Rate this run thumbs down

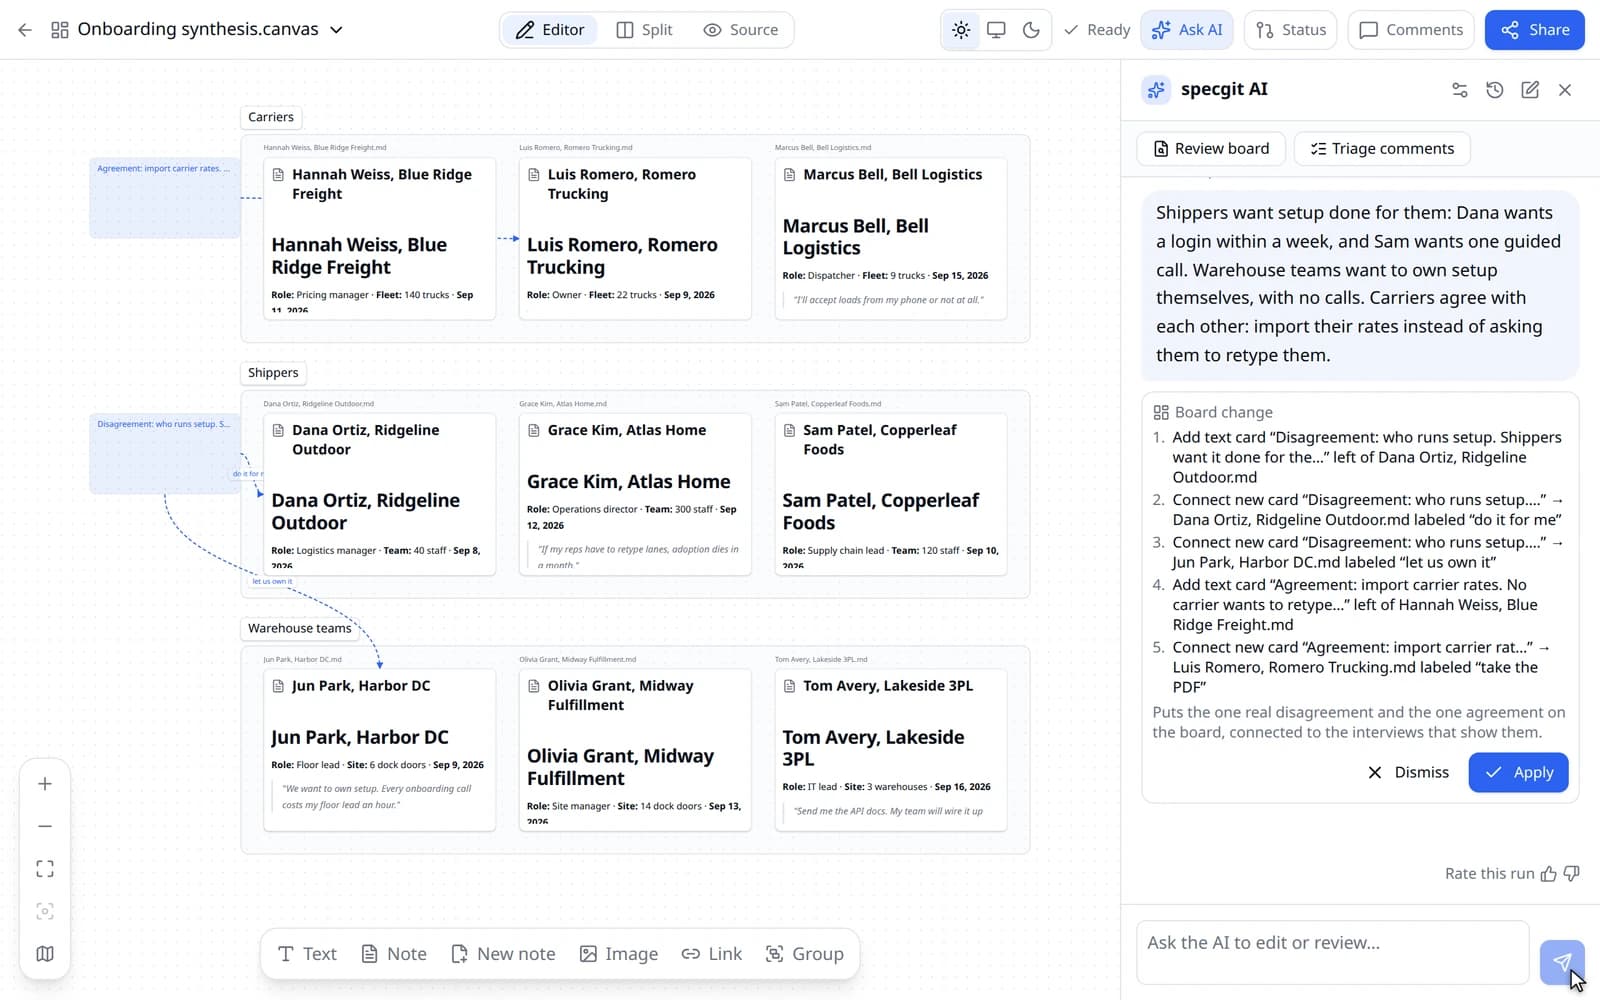click(1572, 874)
